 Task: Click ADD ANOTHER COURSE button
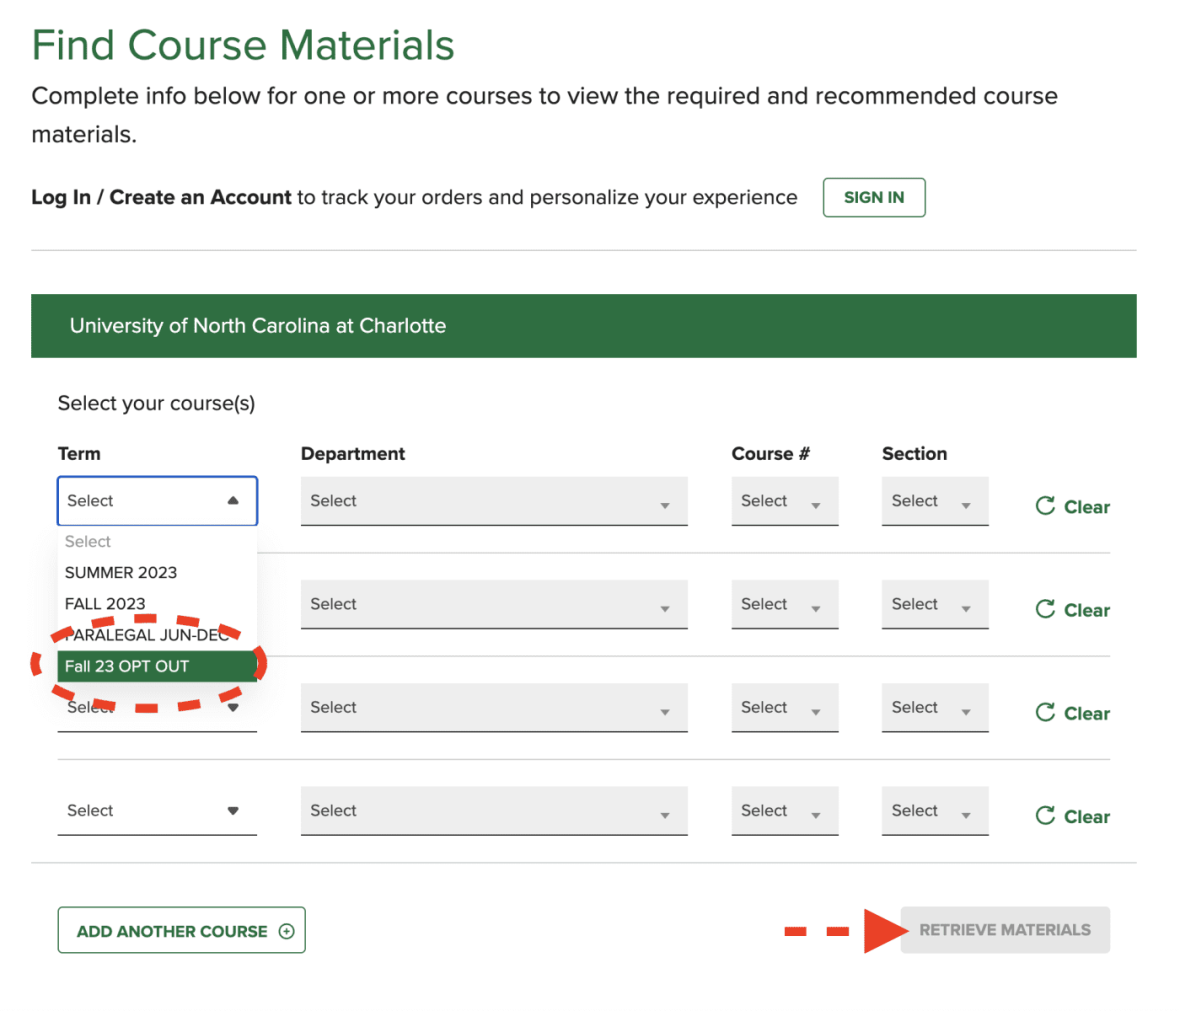[181, 930]
